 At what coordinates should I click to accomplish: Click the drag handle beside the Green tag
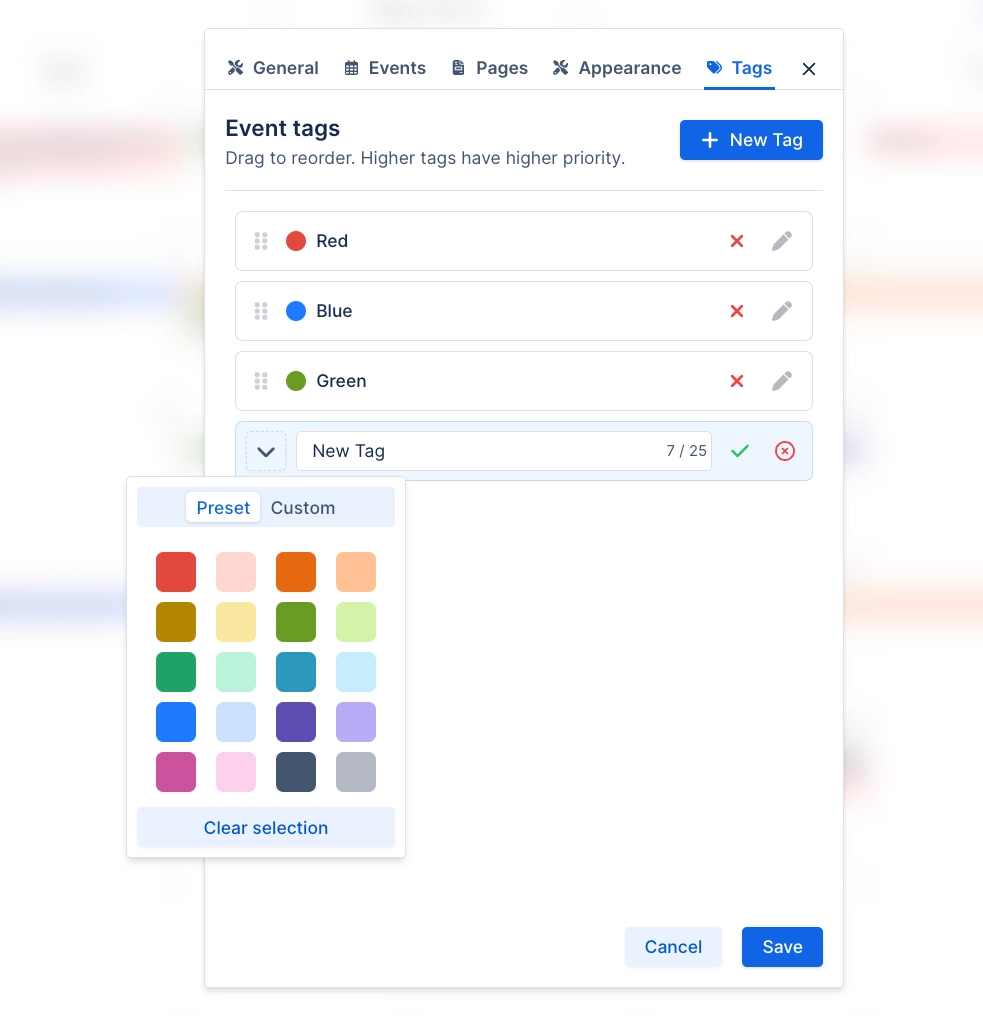261,381
